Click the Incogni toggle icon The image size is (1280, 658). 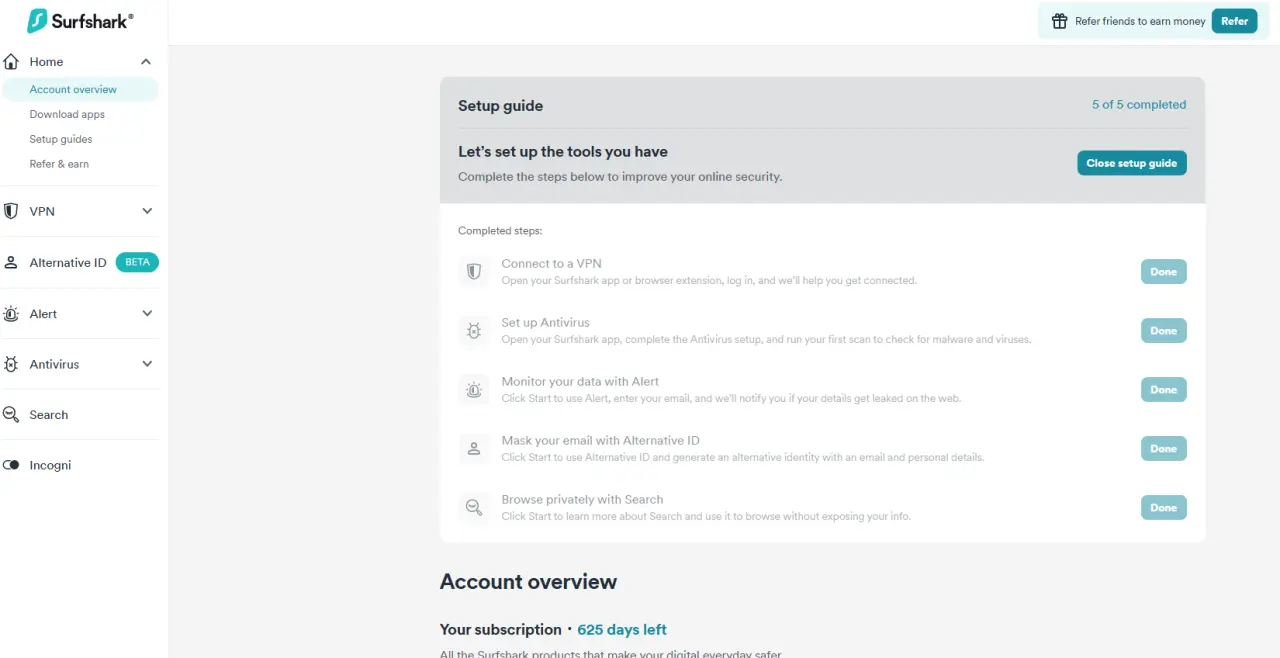click(x=12, y=466)
